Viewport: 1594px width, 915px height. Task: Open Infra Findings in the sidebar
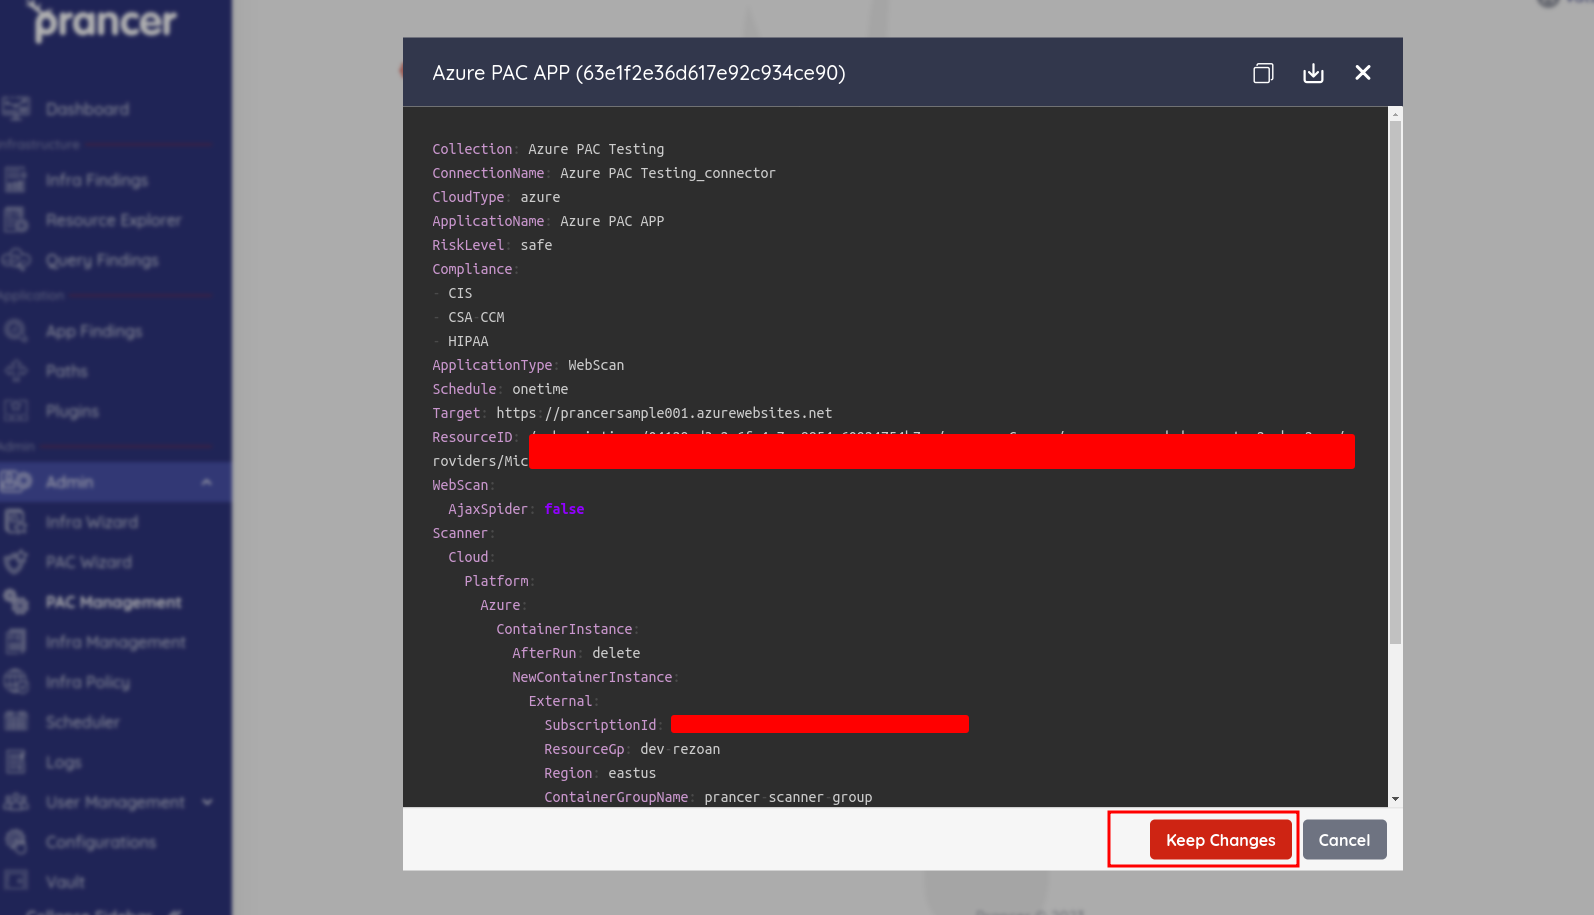point(96,180)
